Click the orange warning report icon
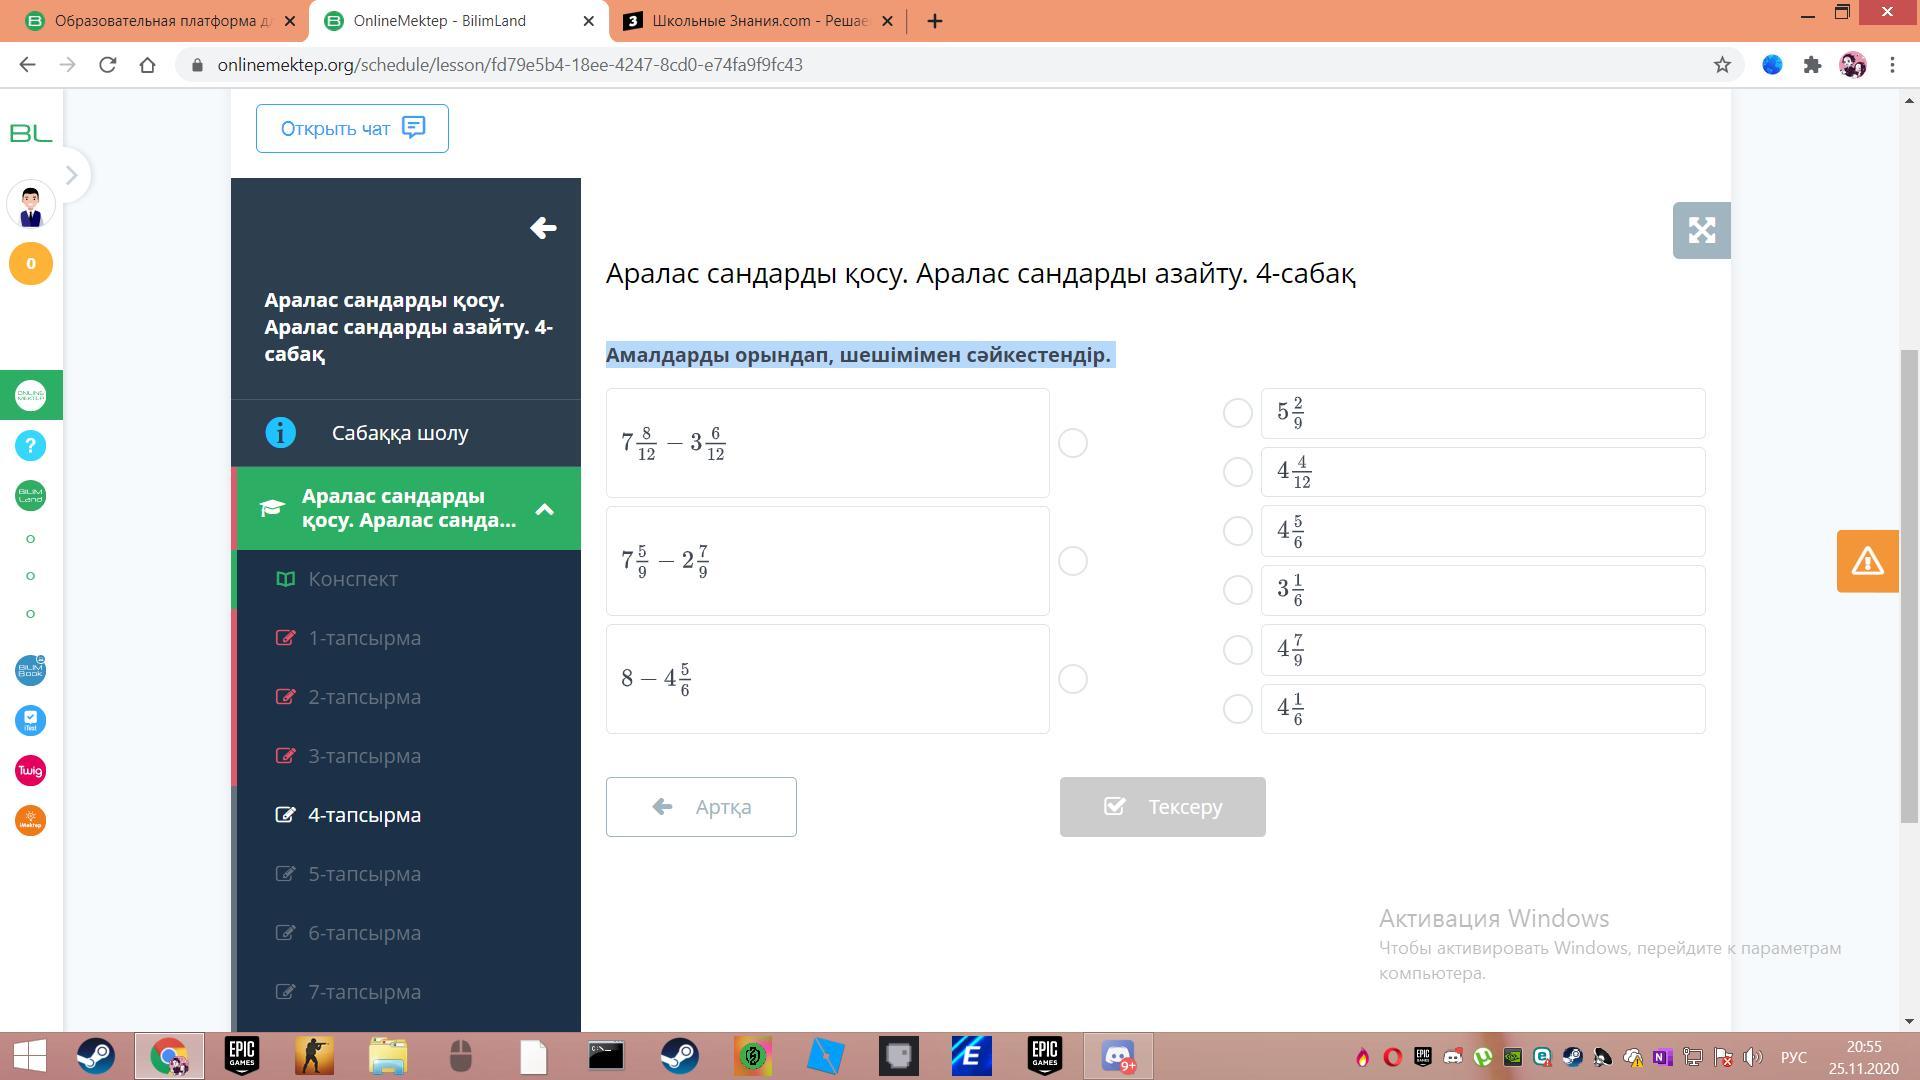Screen dimensions: 1920x1080 [x=1867, y=561]
